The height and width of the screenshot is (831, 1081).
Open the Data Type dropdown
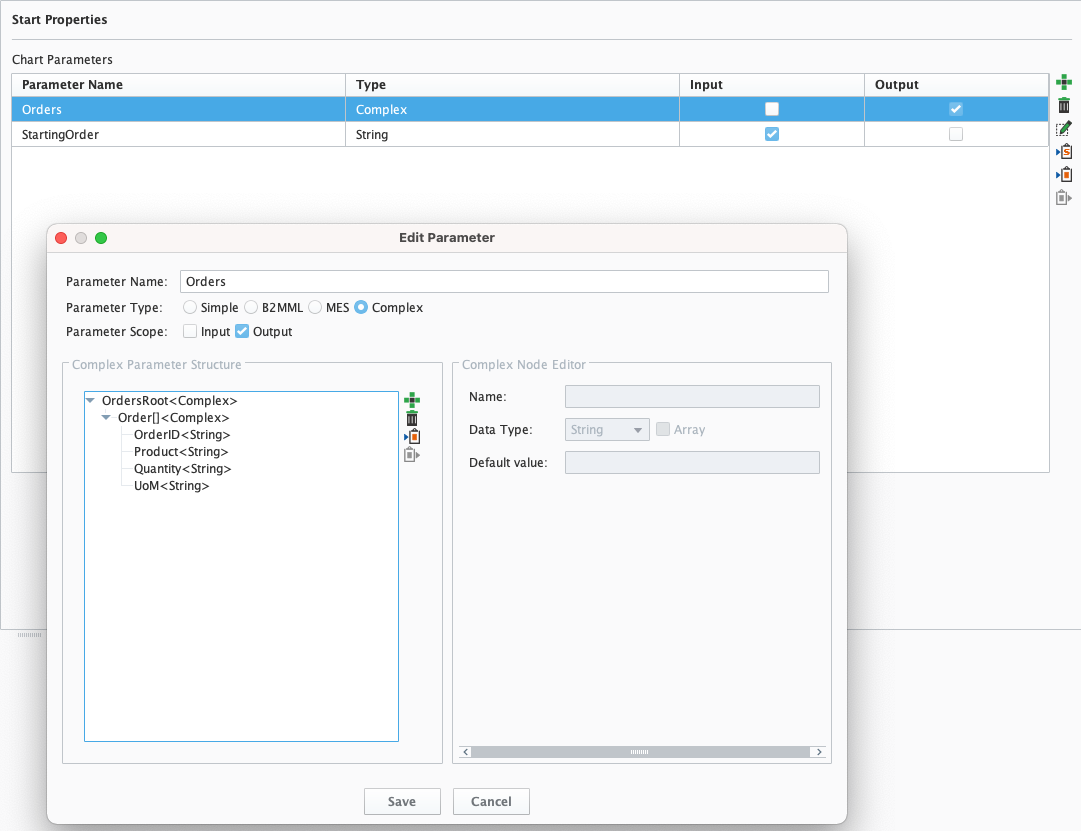[x=608, y=430]
